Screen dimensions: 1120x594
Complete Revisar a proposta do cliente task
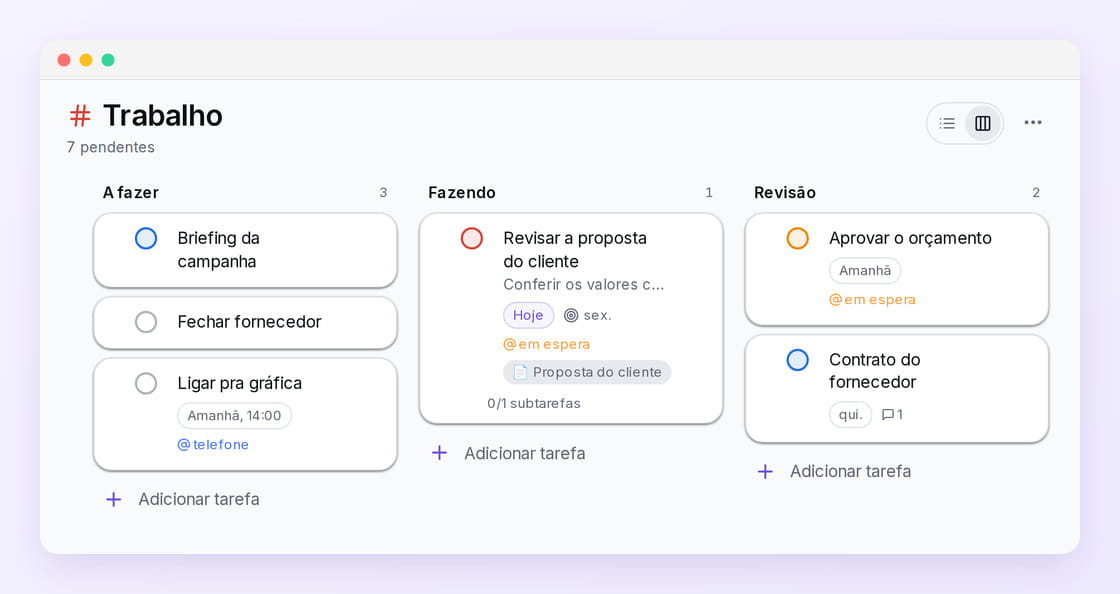coord(471,238)
